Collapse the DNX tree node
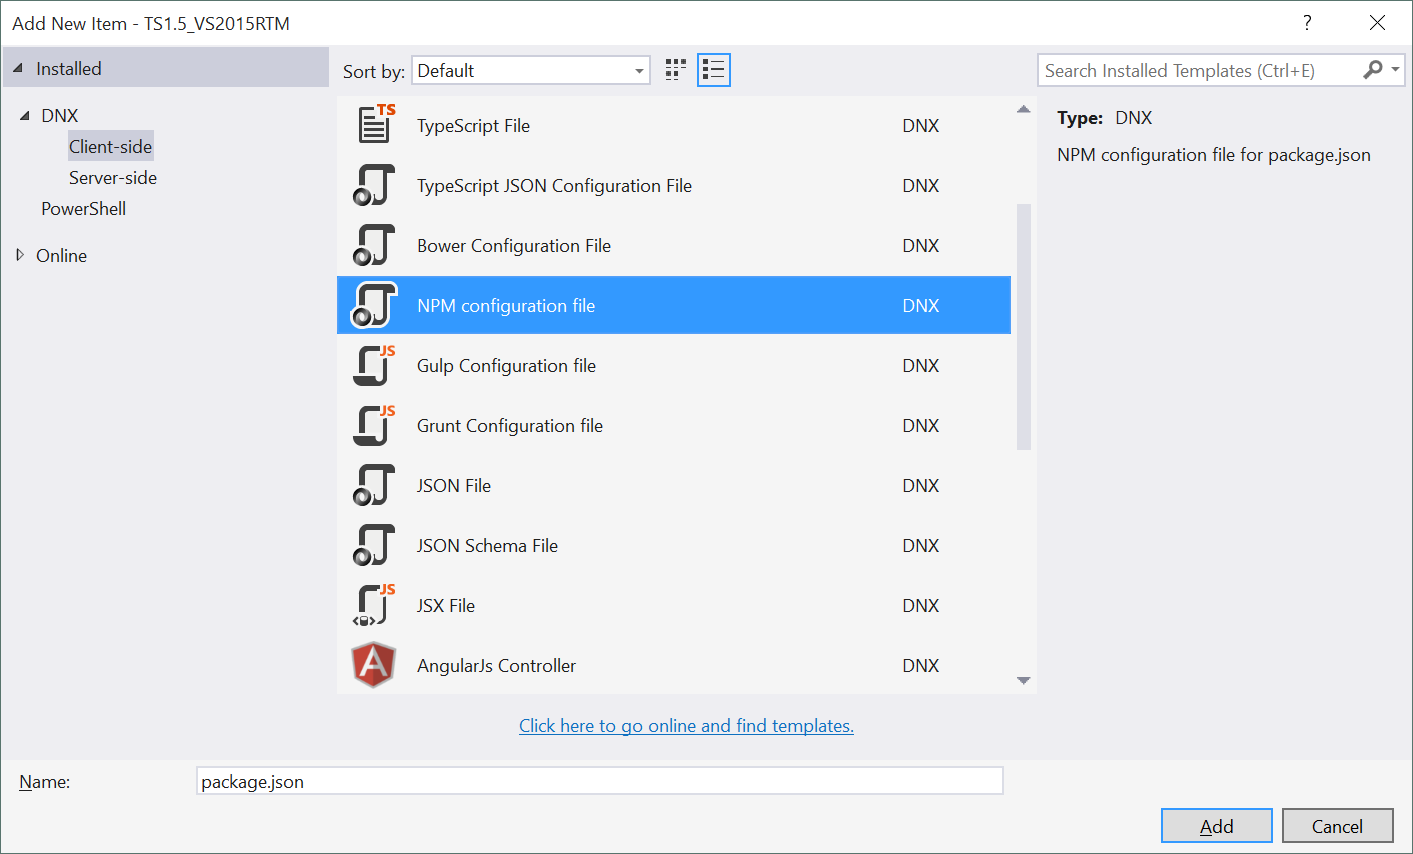Image resolution: width=1413 pixels, height=854 pixels. point(25,116)
